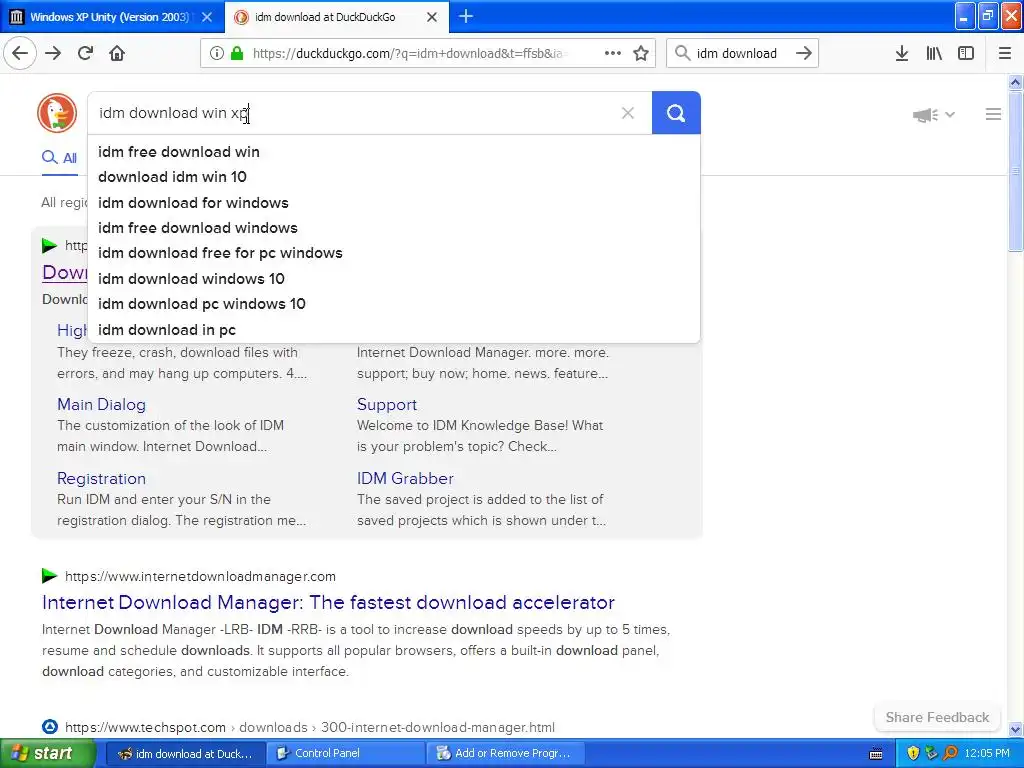
Task: Click green arrow favicon of internetdownloadmanager.com result
Action: pyautogui.click(x=49, y=575)
